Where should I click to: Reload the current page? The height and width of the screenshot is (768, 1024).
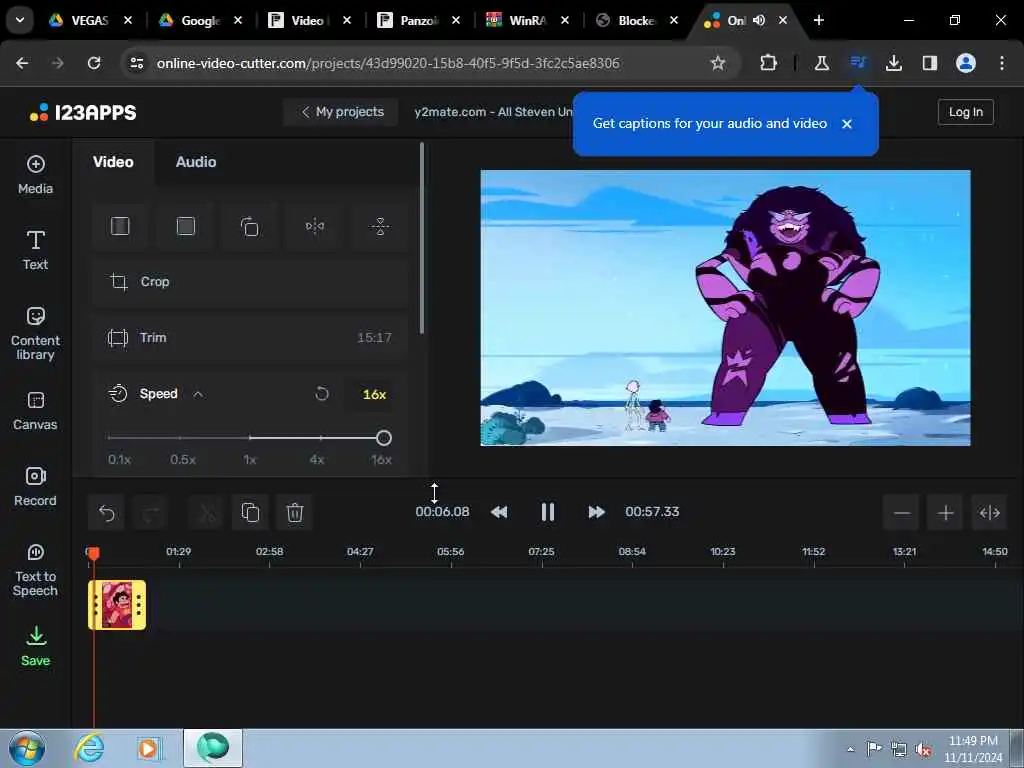[94, 63]
